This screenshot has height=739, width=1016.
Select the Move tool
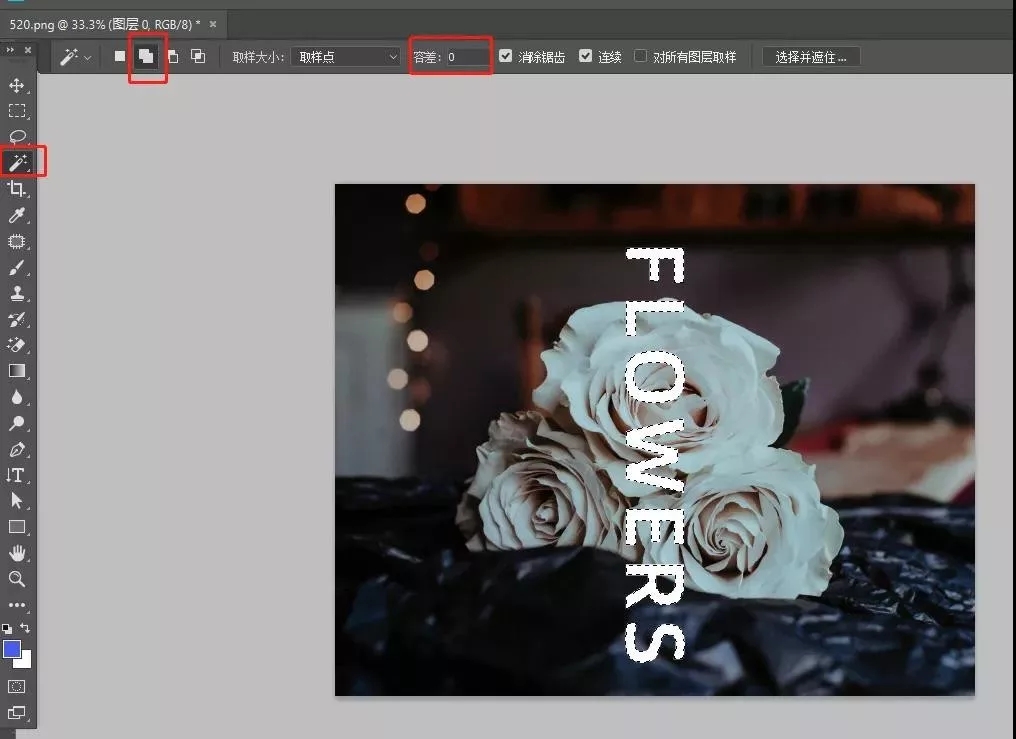[17, 85]
